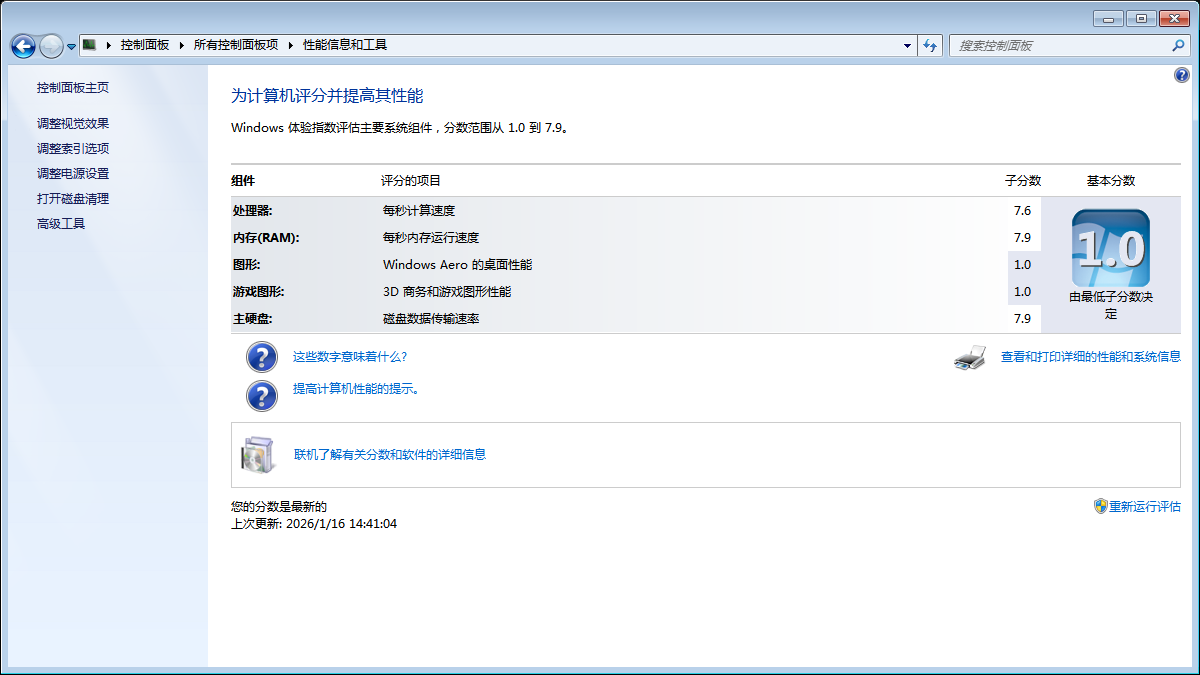
Task: Click the question icon beside 这些数字意味着什么
Action: click(x=262, y=357)
